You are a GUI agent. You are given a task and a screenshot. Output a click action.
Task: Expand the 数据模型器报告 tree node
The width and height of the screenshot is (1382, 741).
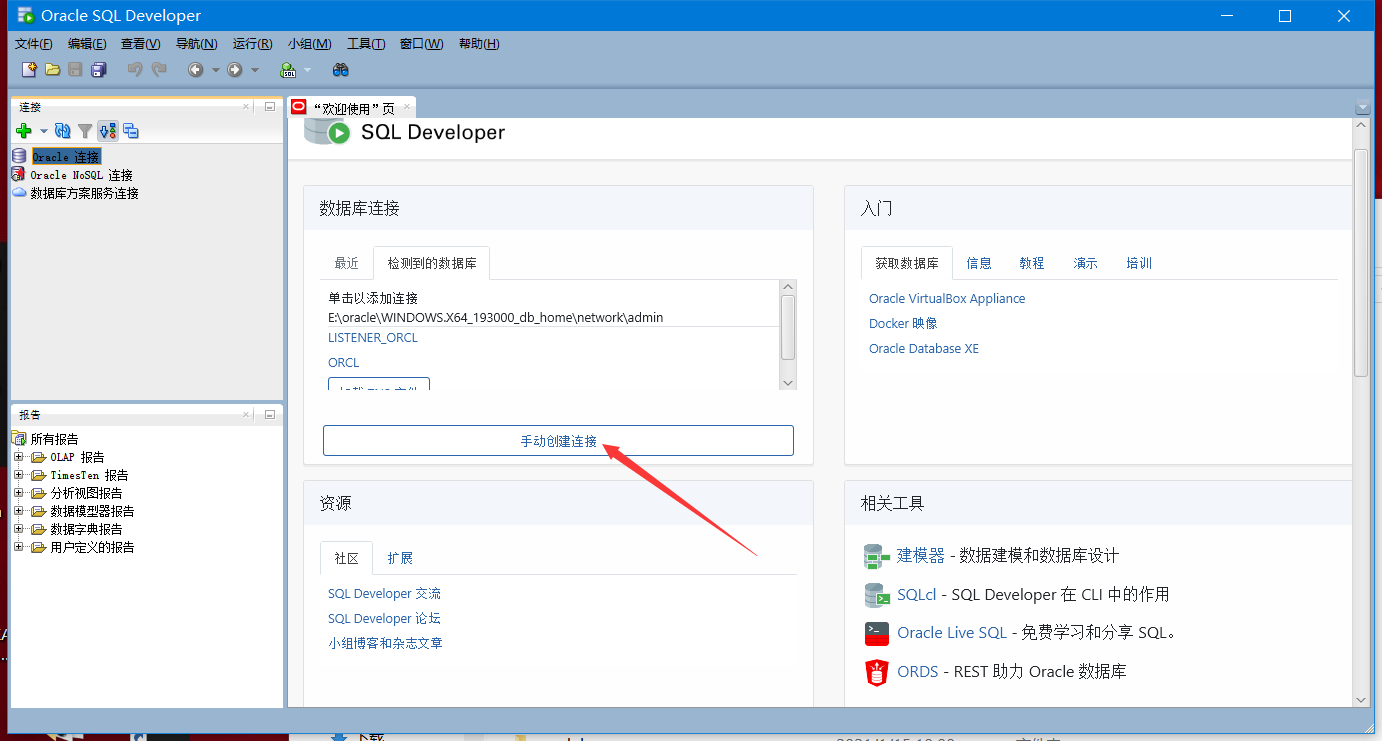point(19,511)
